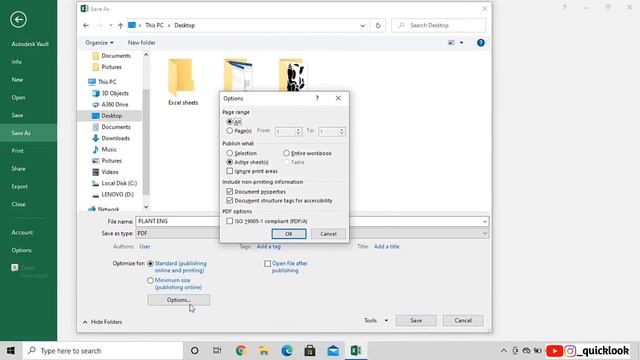This screenshot has width=640, height=360.
Task: Open the Organize dropdown menu
Action: [99, 42]
